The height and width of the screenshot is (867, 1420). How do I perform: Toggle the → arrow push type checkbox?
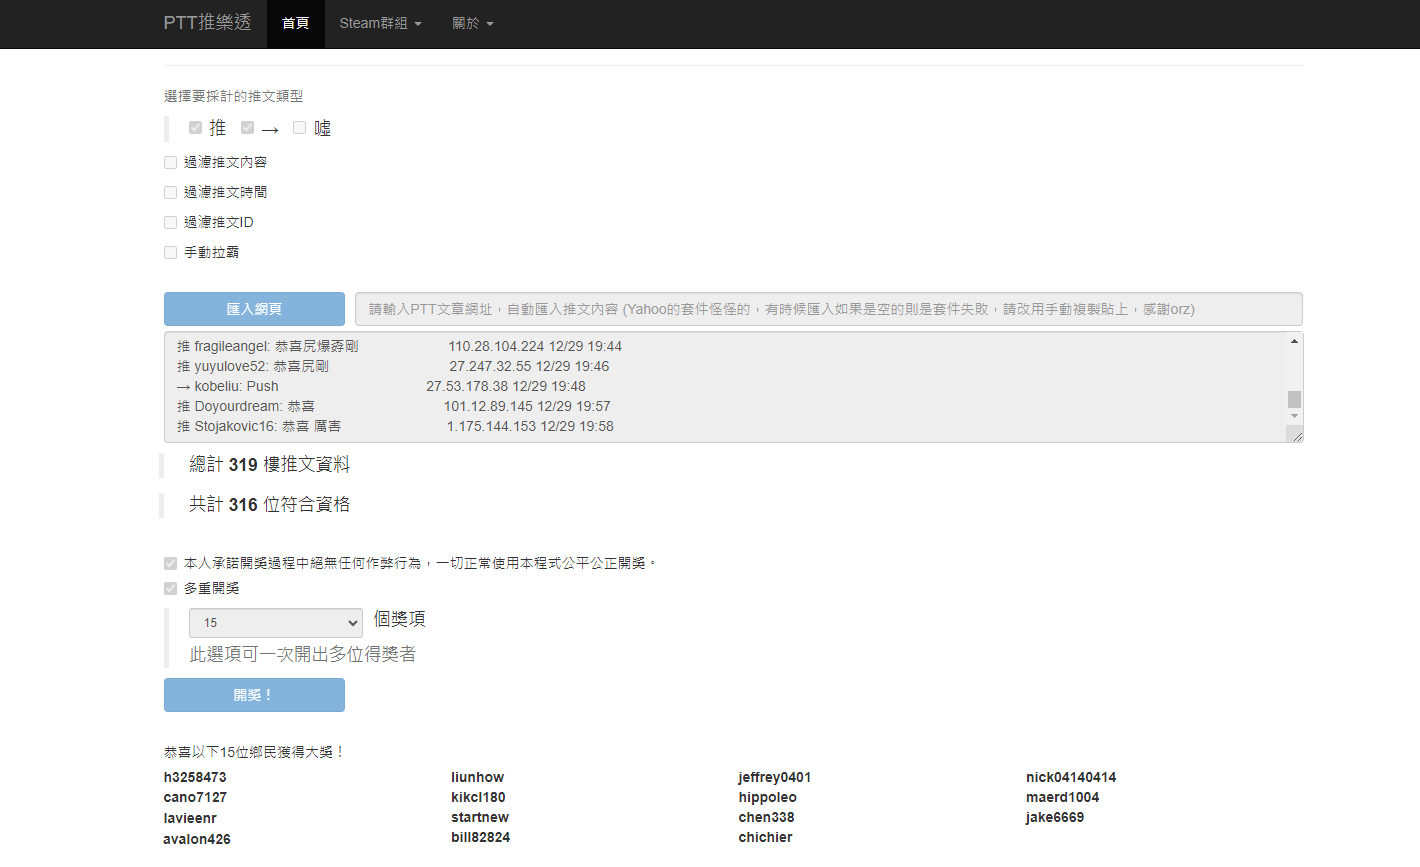click(x=247, y=128)
